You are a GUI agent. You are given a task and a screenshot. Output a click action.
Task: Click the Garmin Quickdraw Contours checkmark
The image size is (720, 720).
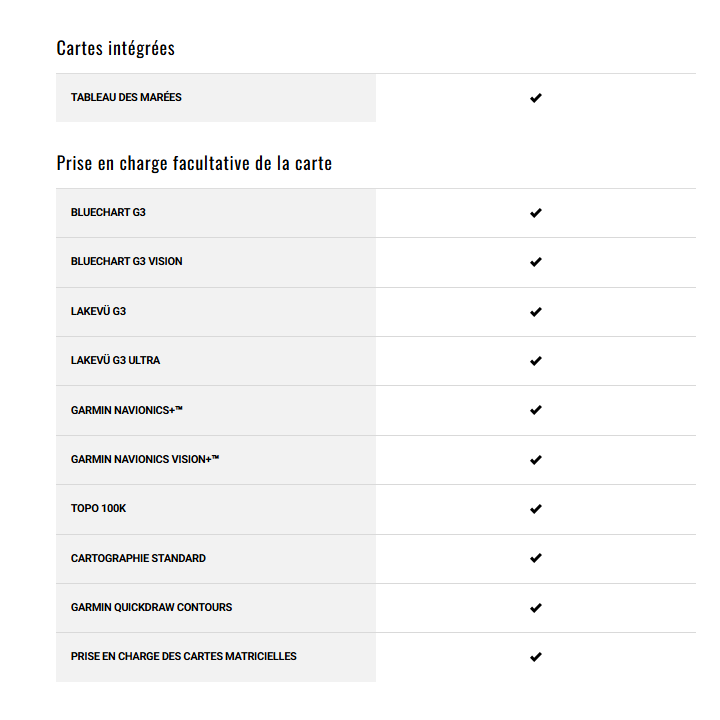(535, 608)
